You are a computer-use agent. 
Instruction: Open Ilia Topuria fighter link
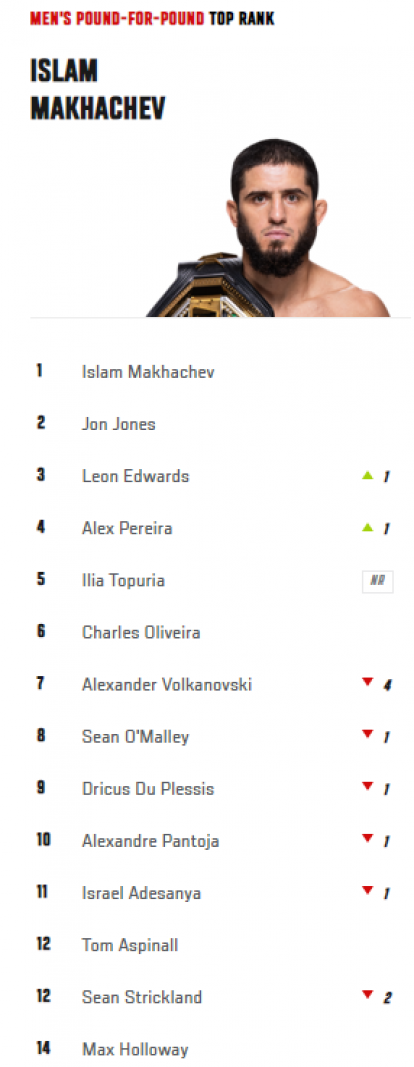pos(123,581)
